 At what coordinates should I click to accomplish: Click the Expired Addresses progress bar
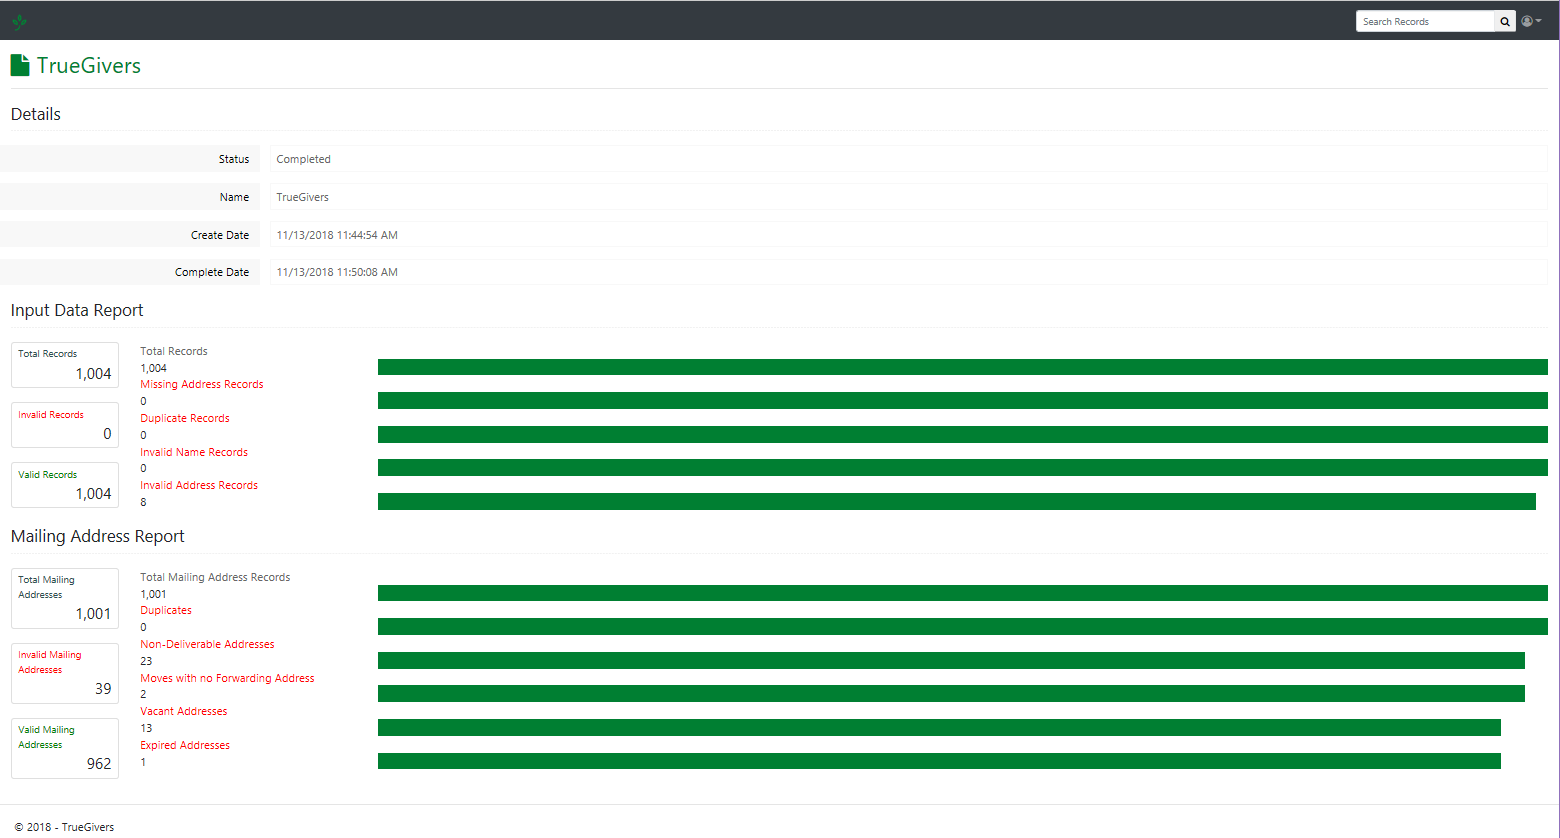coord(939,761)
